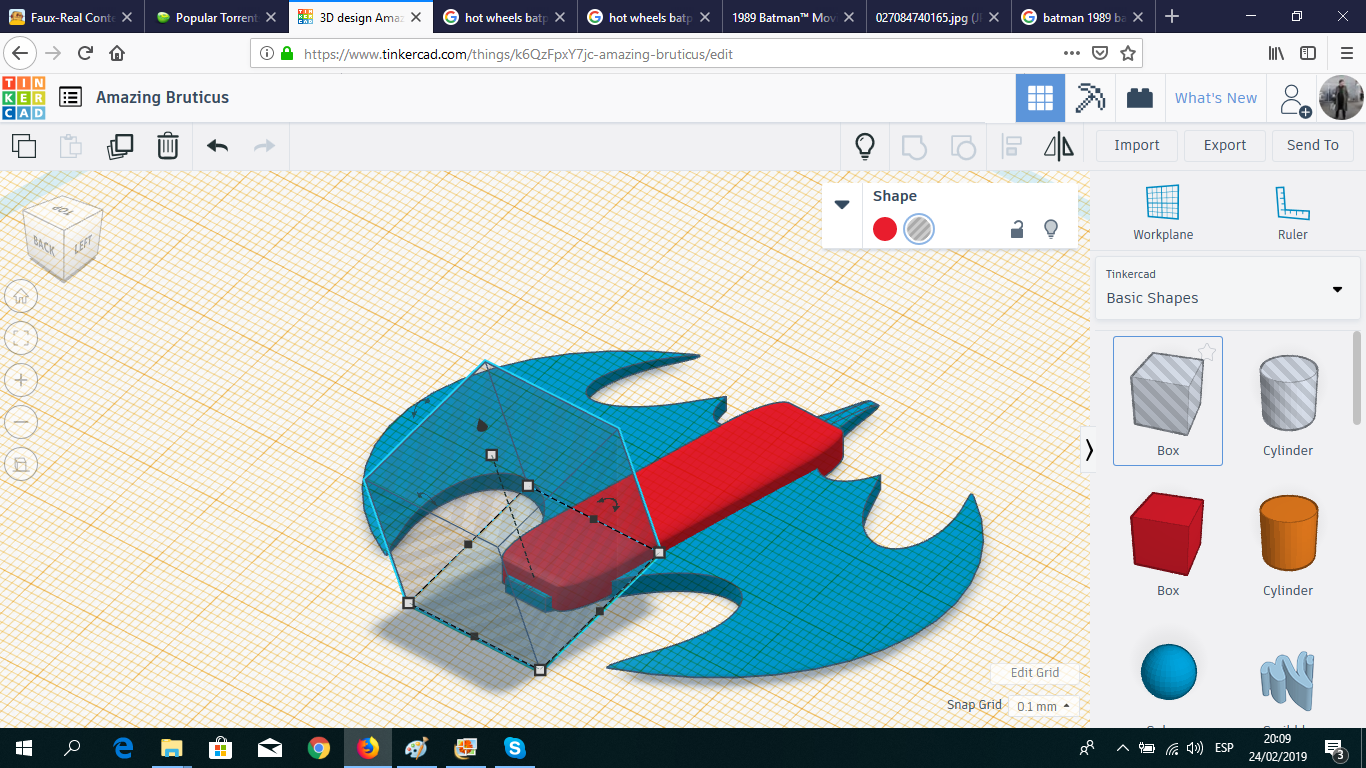The height and width of the screenshot is (768, 1366).
Task: Choose the red Solid color swatch
Action: pyautogui.click(x=885, y=229)
